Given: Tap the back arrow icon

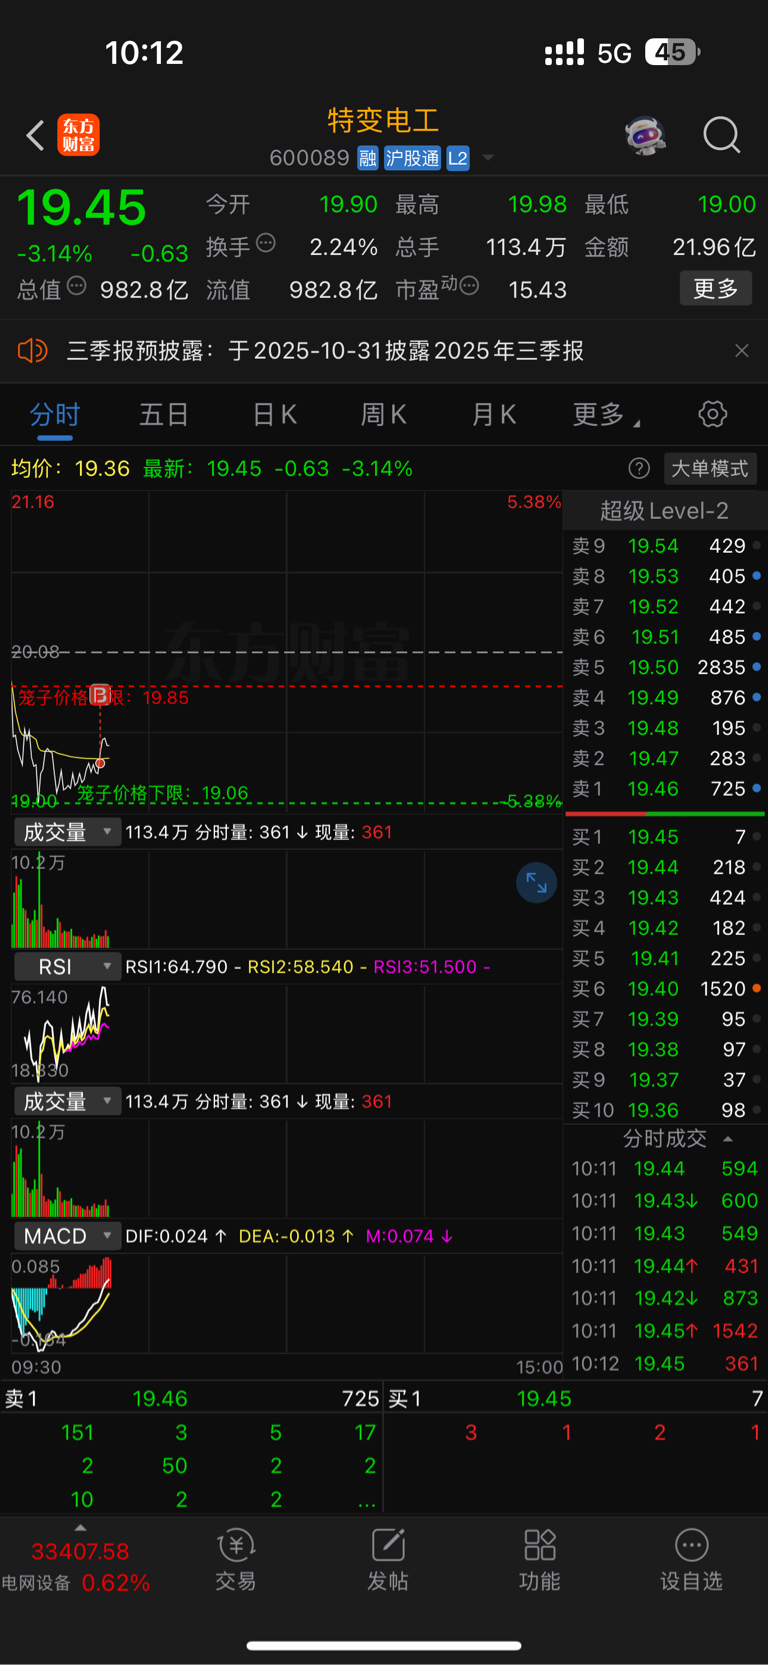Looking at the screenshot, I should 35,135.
